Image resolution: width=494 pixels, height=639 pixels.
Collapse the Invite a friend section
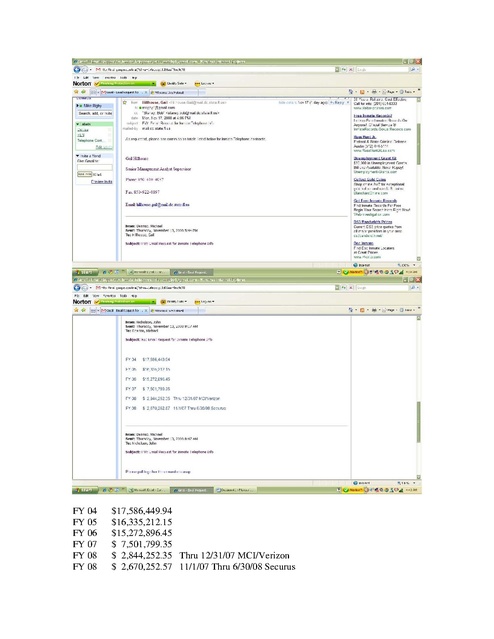tap(77, 156)
